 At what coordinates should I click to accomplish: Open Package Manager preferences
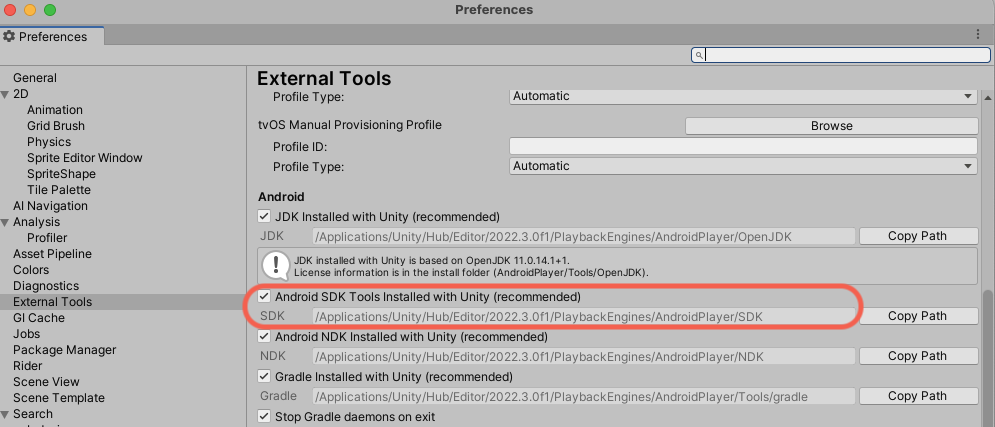(64, 350)
